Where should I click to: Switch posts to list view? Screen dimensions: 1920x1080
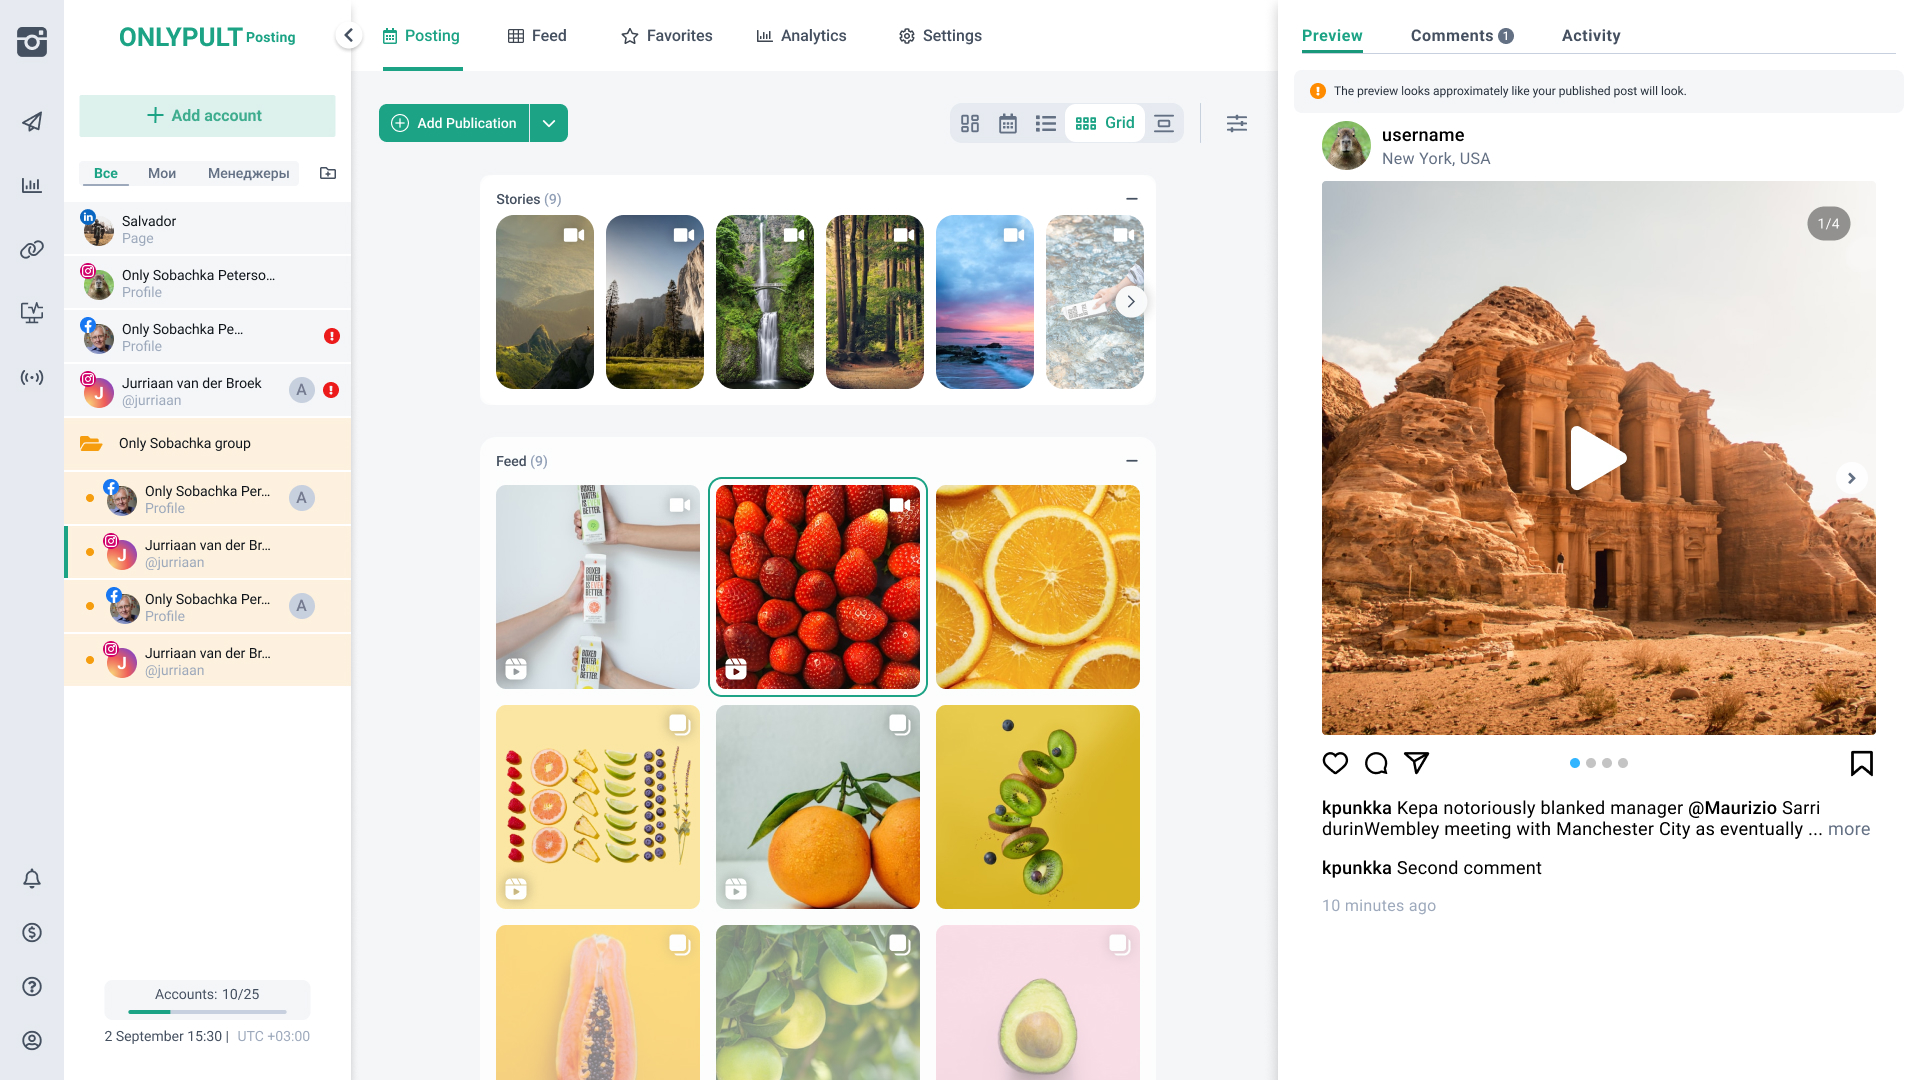(1046, 123)
